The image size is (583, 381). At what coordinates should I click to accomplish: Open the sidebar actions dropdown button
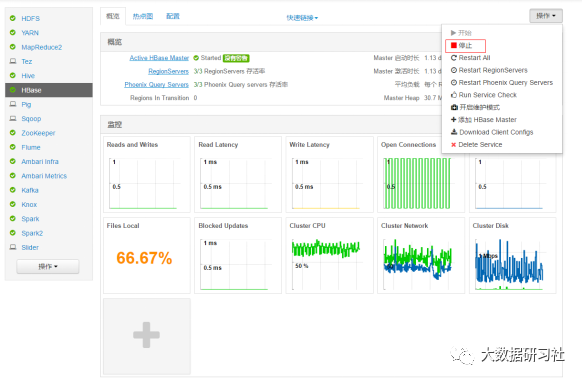coord(48,267)
